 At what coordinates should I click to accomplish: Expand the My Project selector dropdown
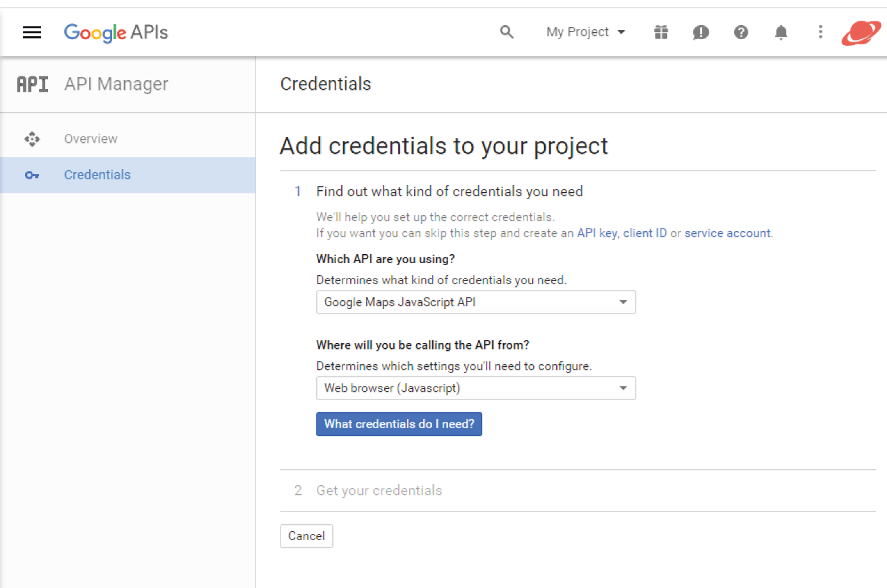pyautogui.click(x=585, y=32)
